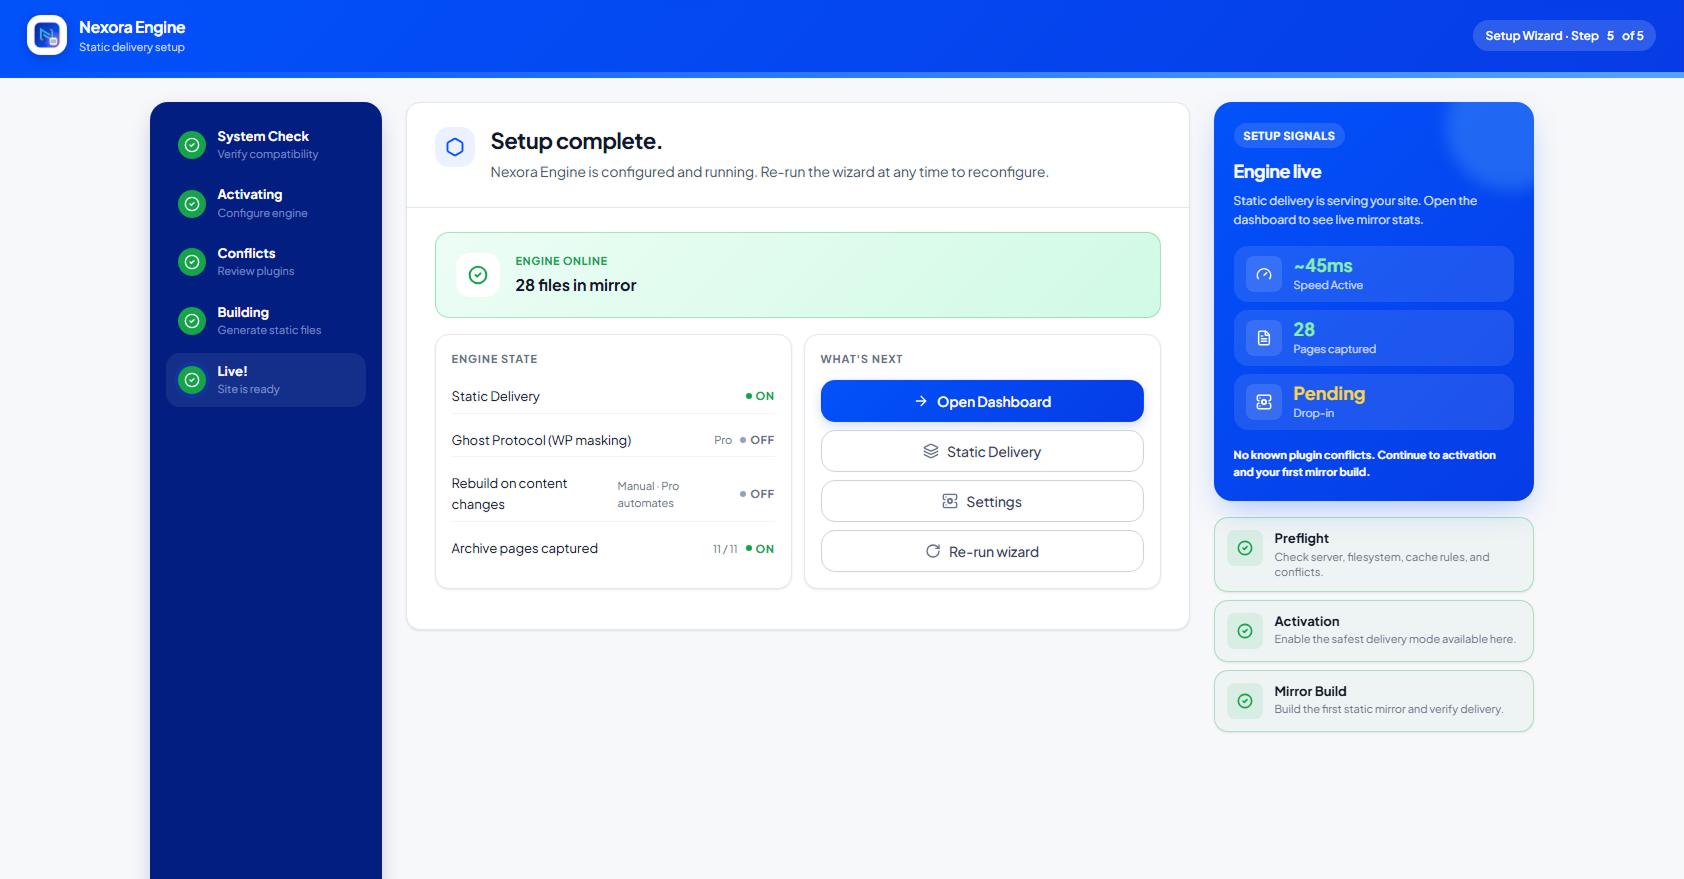Click the Mirror Build card
Screen dimensions: 1684x879
tap(1374, 701)
